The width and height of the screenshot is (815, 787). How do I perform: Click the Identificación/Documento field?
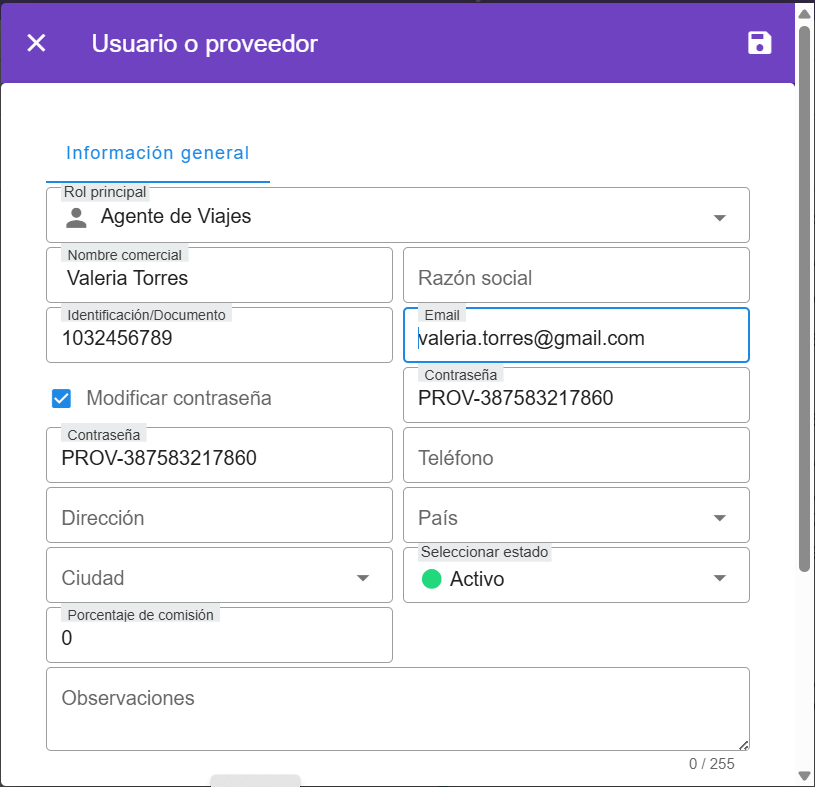[x=219, y=339]
